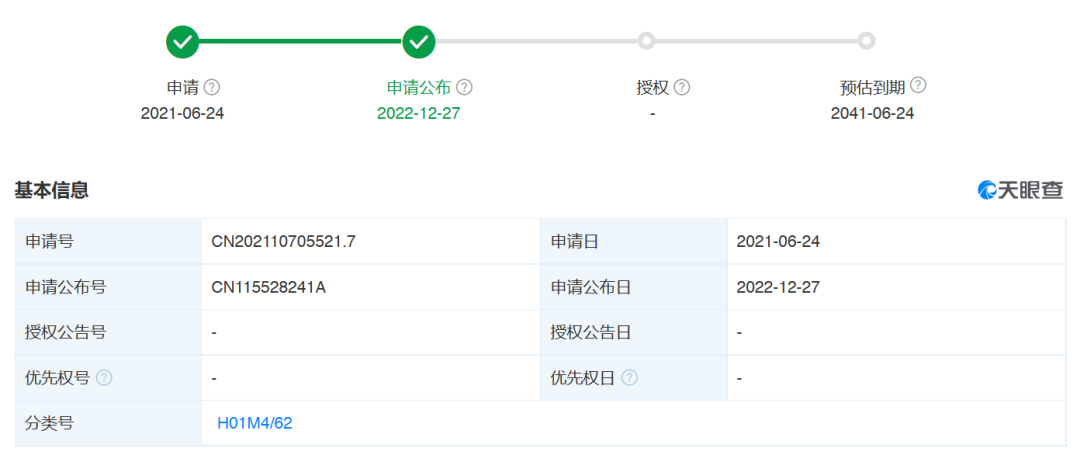Click the green checkmark above 申请公布
The width and height of the screenshot is (1080, 476).
pos(419,42)
